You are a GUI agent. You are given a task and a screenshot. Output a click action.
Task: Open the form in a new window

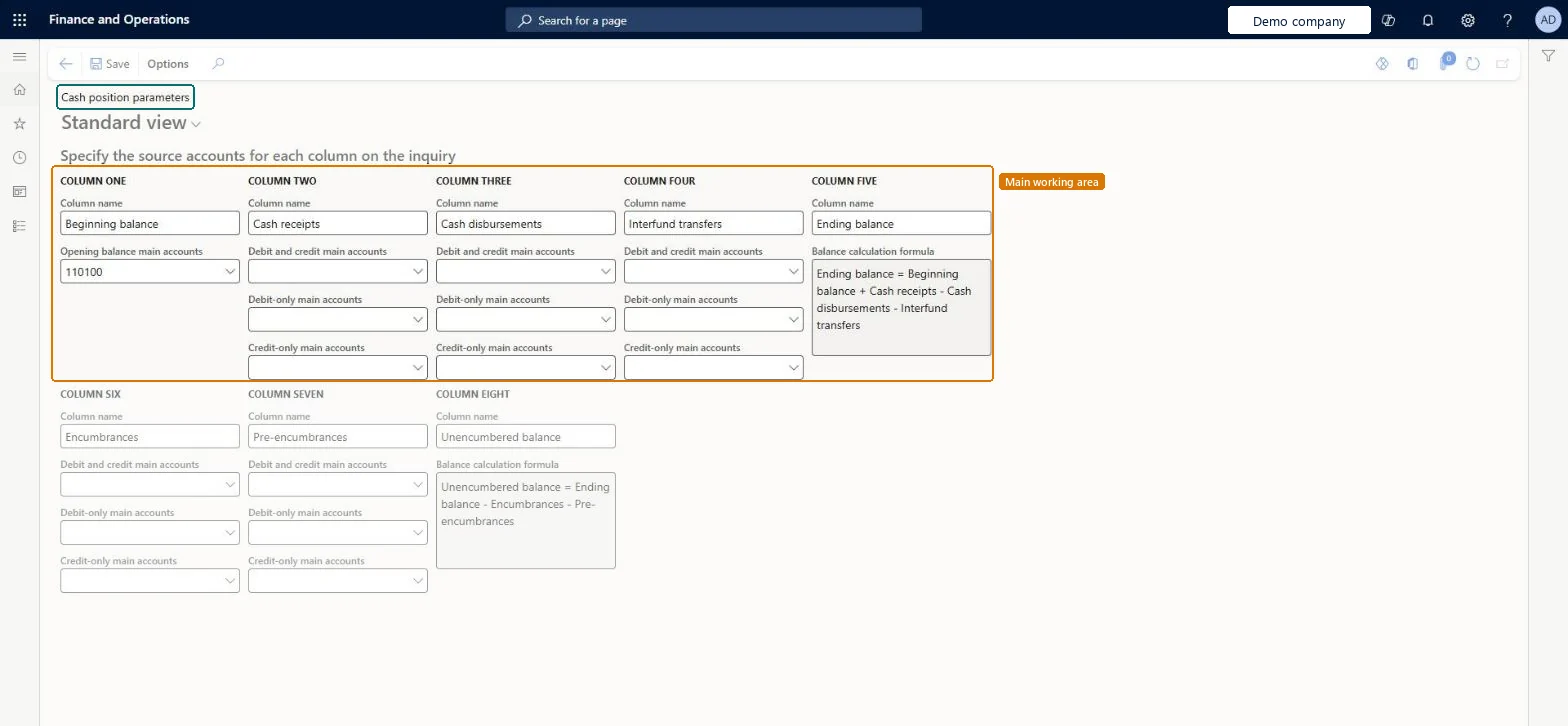tap(1502, 64)
